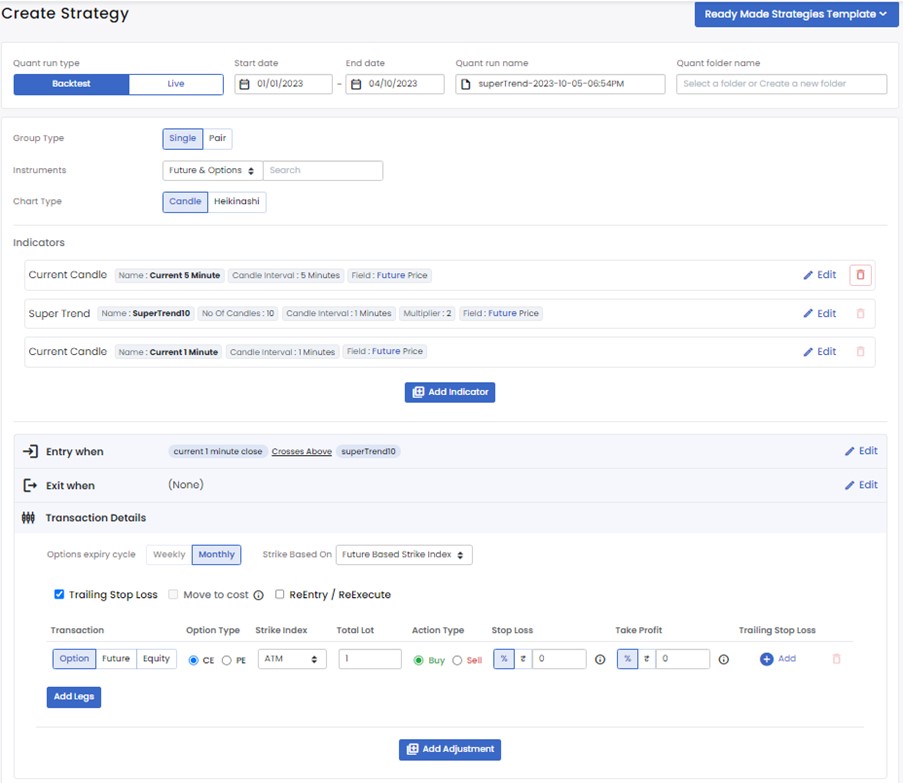The height and width of the screenshot is (783, 903).
Task: Select the PE option type radio button
Action: pyautogui.click(x=227, y=660)
